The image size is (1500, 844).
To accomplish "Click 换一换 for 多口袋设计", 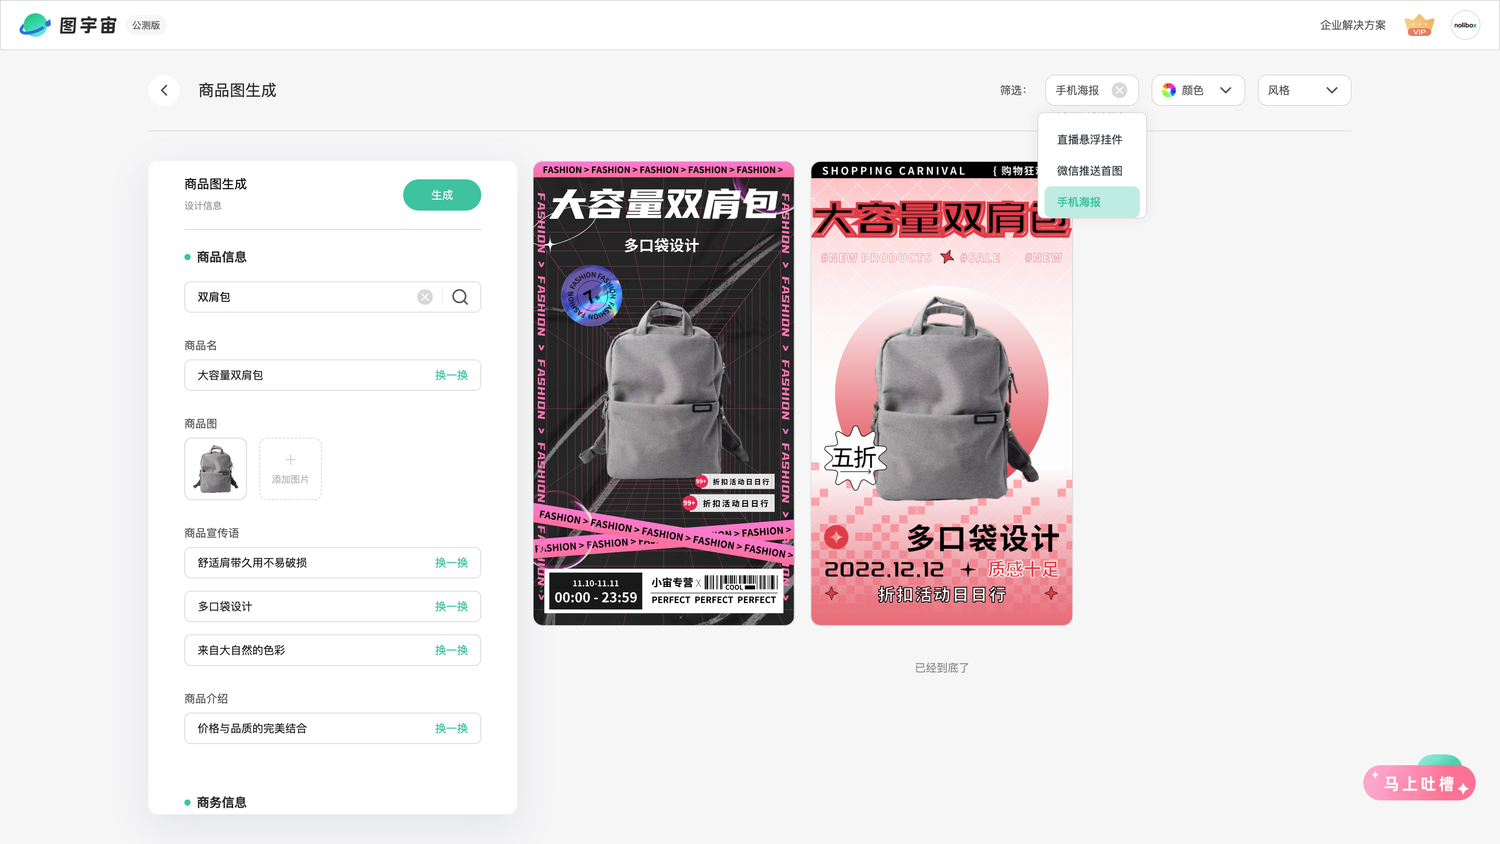I will pos(451,607).
